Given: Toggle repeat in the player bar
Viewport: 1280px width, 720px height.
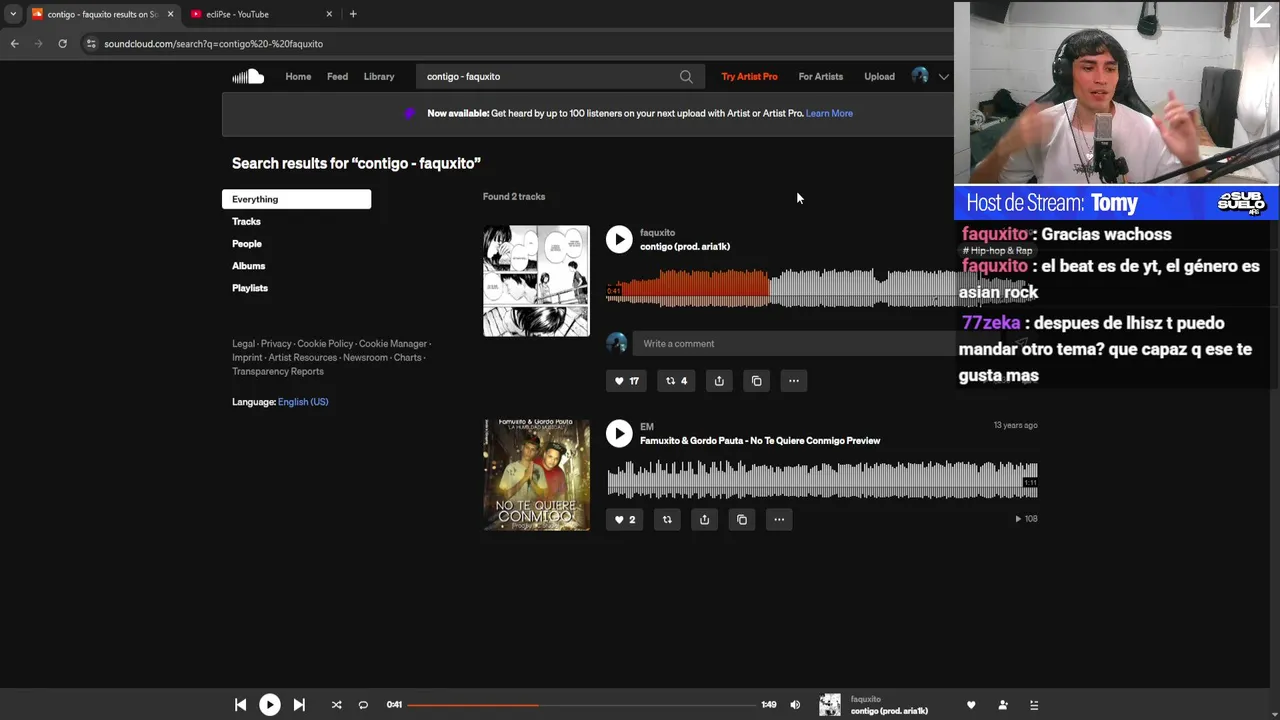Looking at the screenshot, I should pos(363,705).
